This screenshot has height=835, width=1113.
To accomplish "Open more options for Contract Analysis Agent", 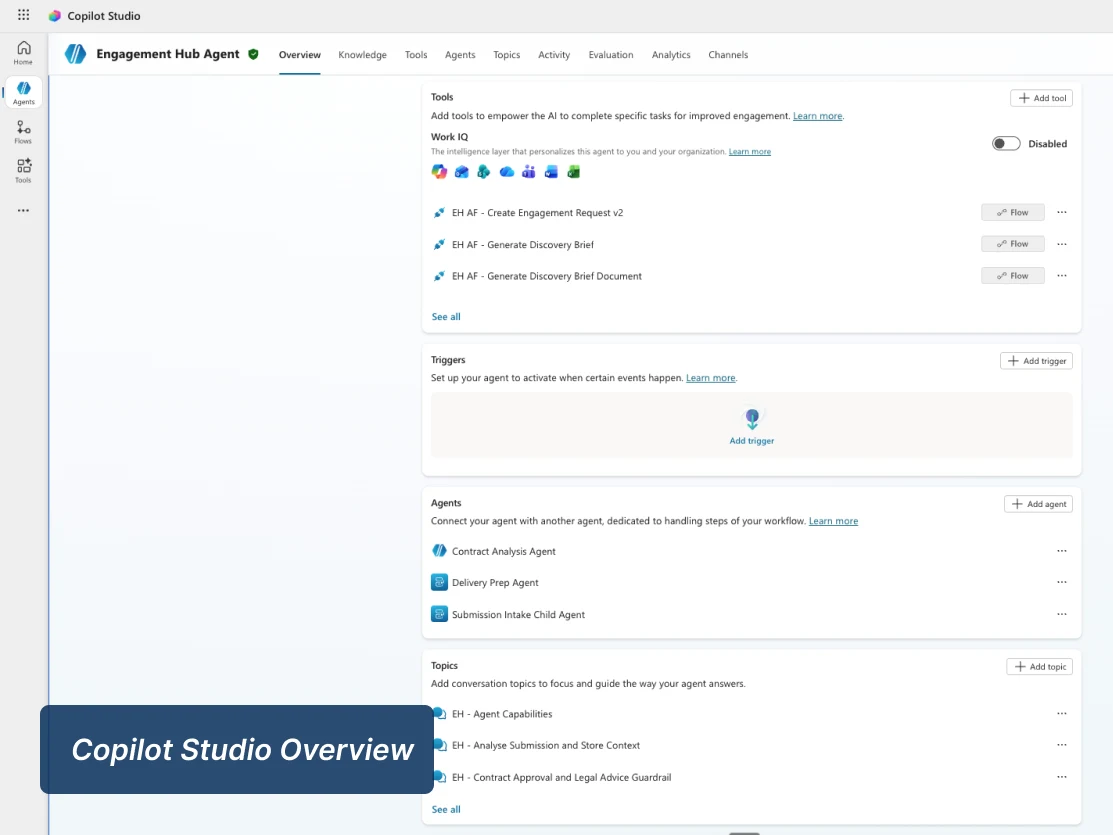I will click(x=1062, y=551).
